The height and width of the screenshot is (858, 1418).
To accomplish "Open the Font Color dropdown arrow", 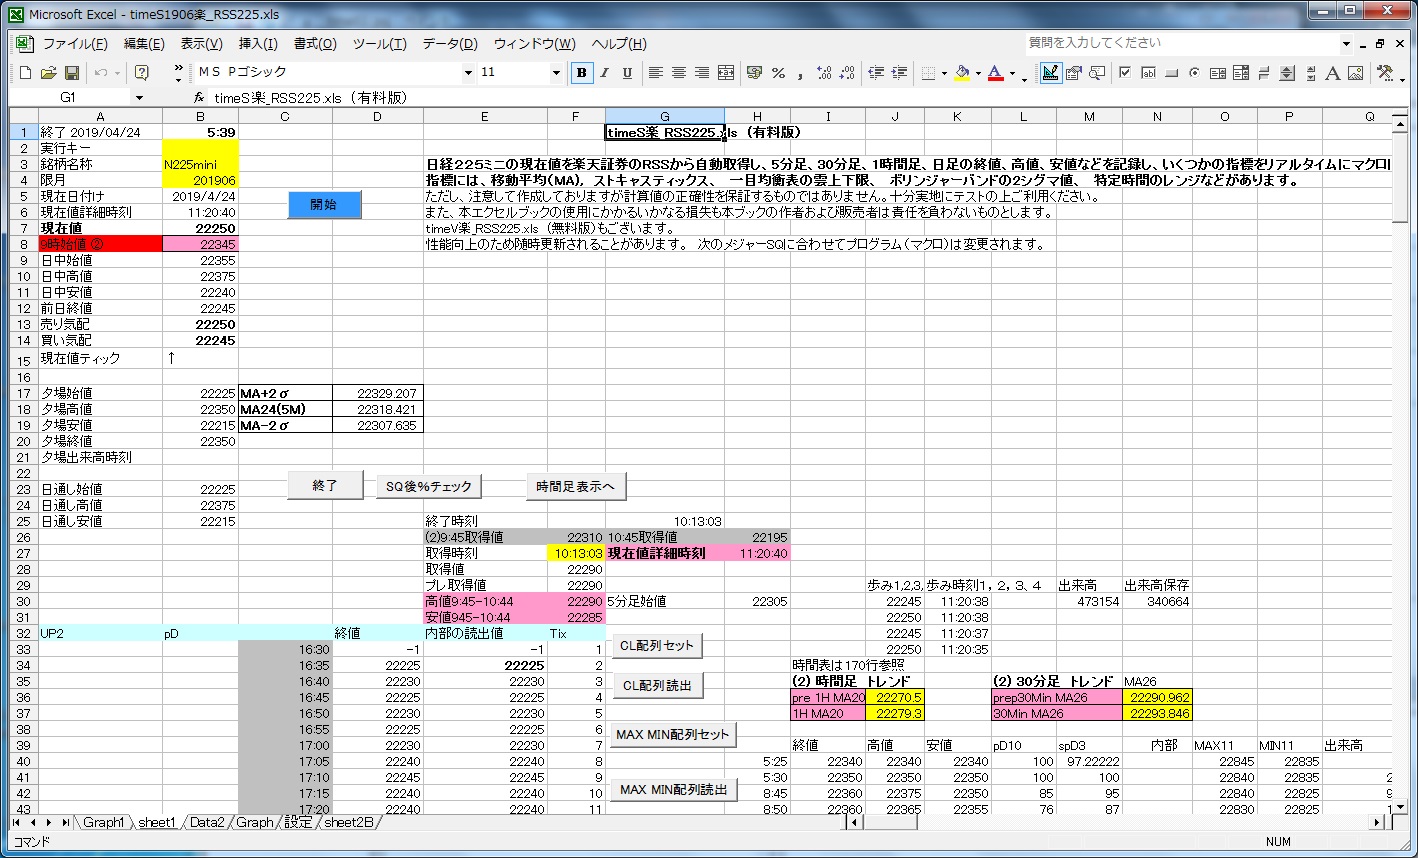I will coord(1012,72).
